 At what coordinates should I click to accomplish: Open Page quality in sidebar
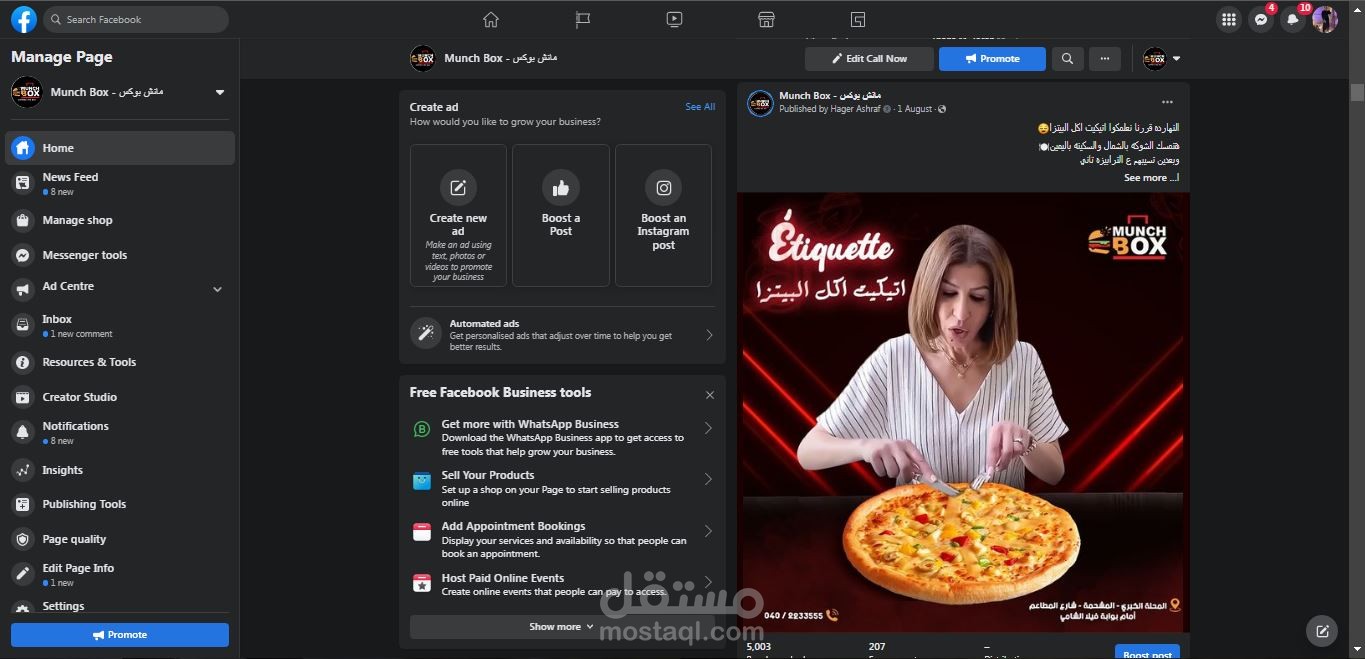click(x=120, y=539)
